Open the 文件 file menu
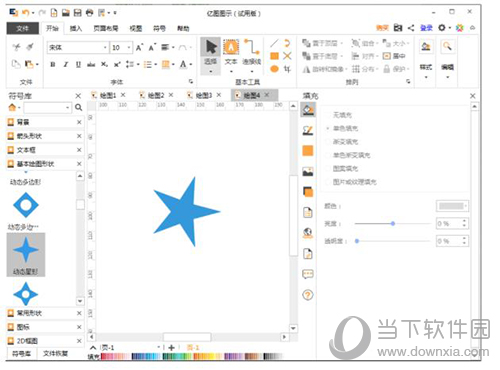 (x=22, y=28)
